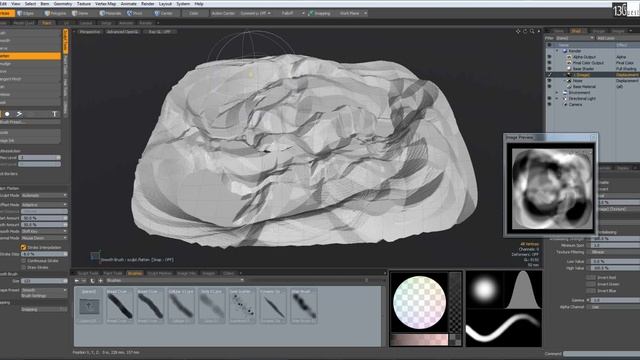
Task: Open the Smooth Mode dropdown
Action: [44, 231]
